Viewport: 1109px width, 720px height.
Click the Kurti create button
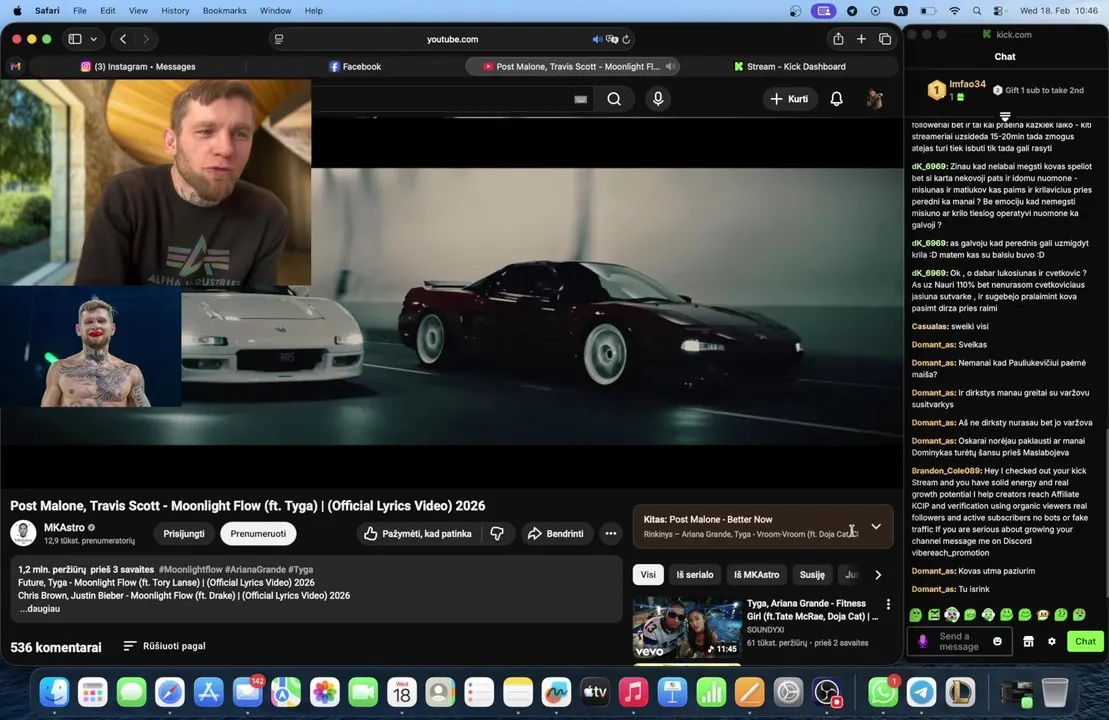(790, 99)
